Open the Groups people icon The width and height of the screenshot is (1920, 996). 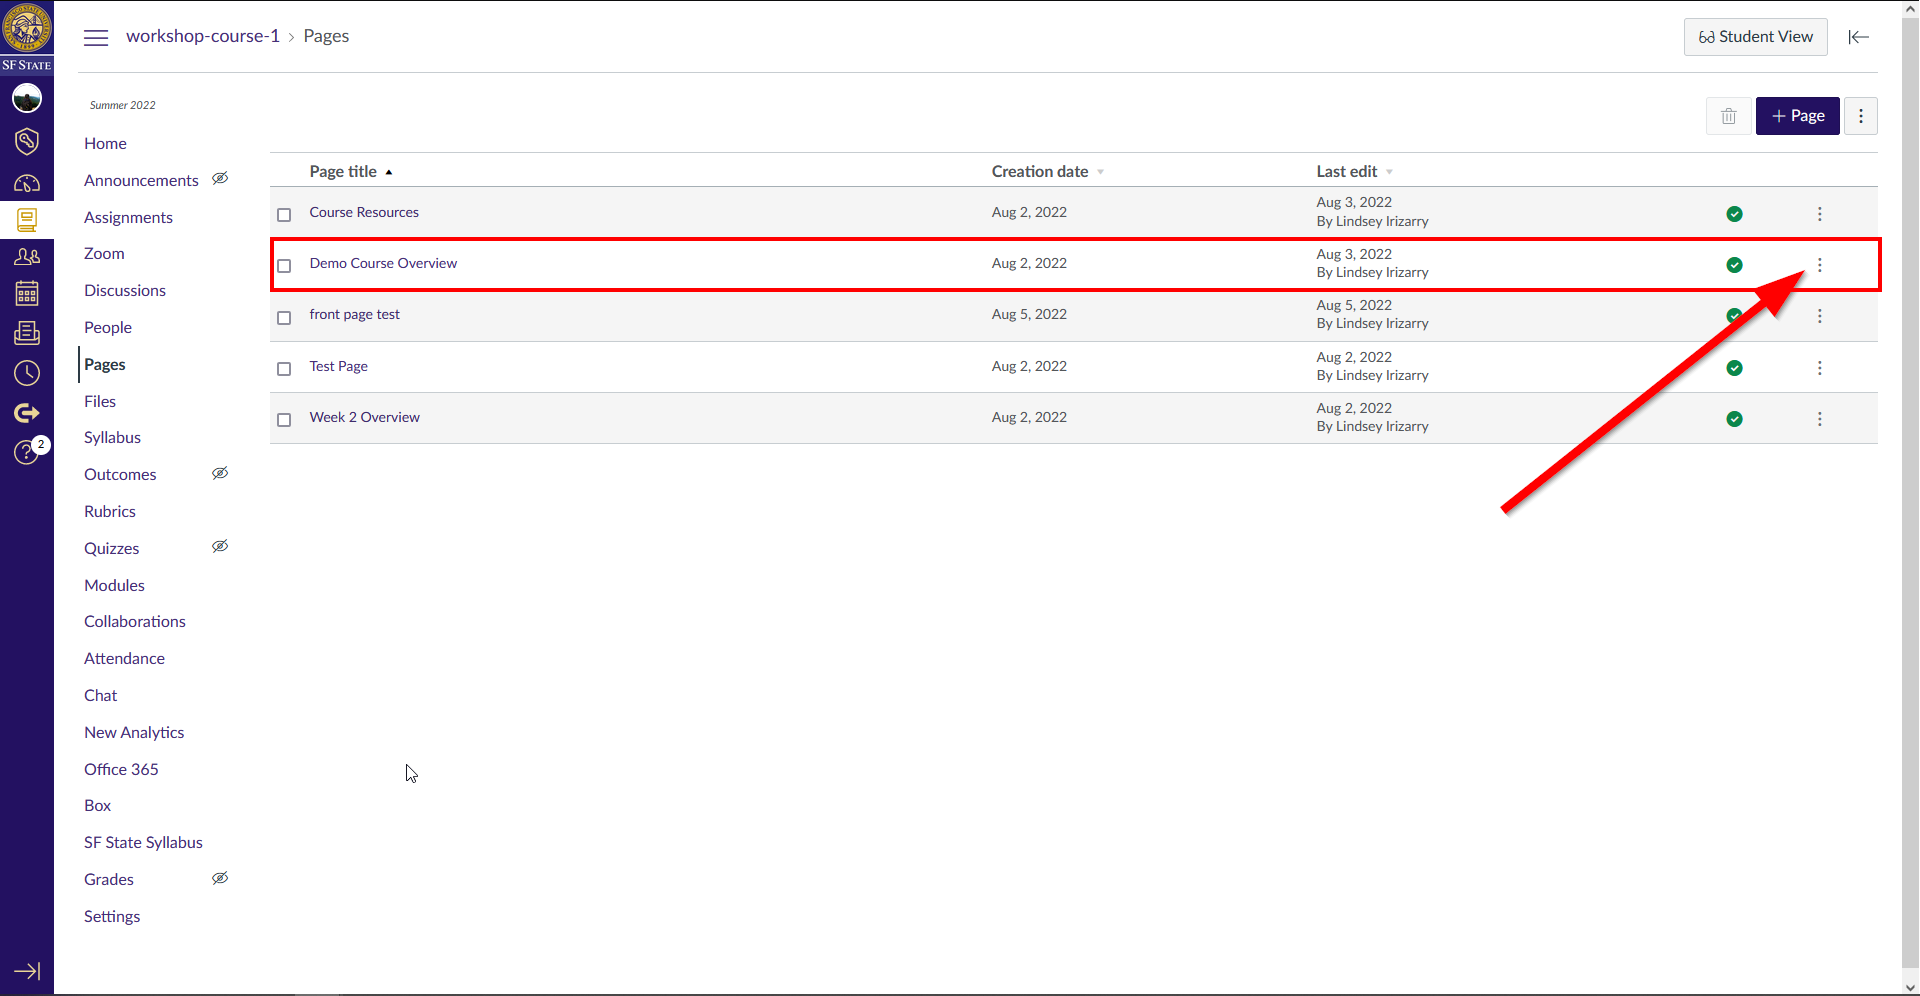[27, 257]
